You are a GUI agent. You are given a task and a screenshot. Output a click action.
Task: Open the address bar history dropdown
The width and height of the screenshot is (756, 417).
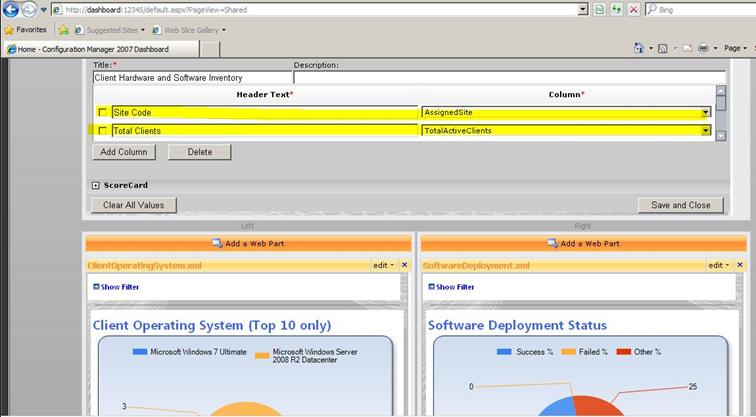583,9
